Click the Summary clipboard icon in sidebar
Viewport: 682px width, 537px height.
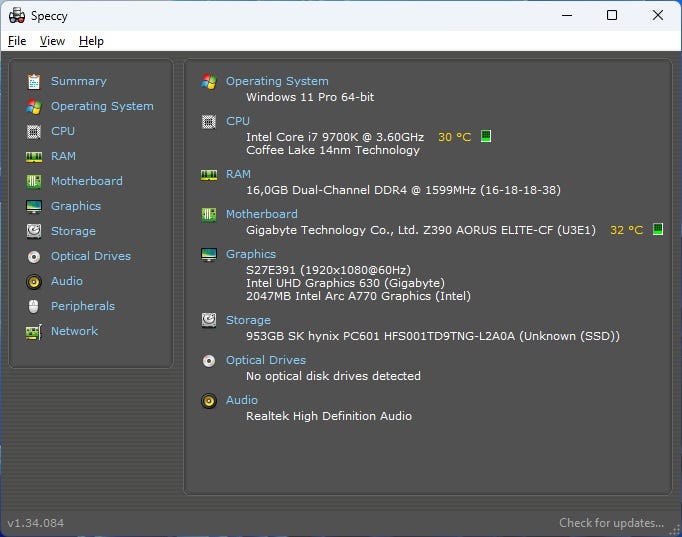point(34,81)
